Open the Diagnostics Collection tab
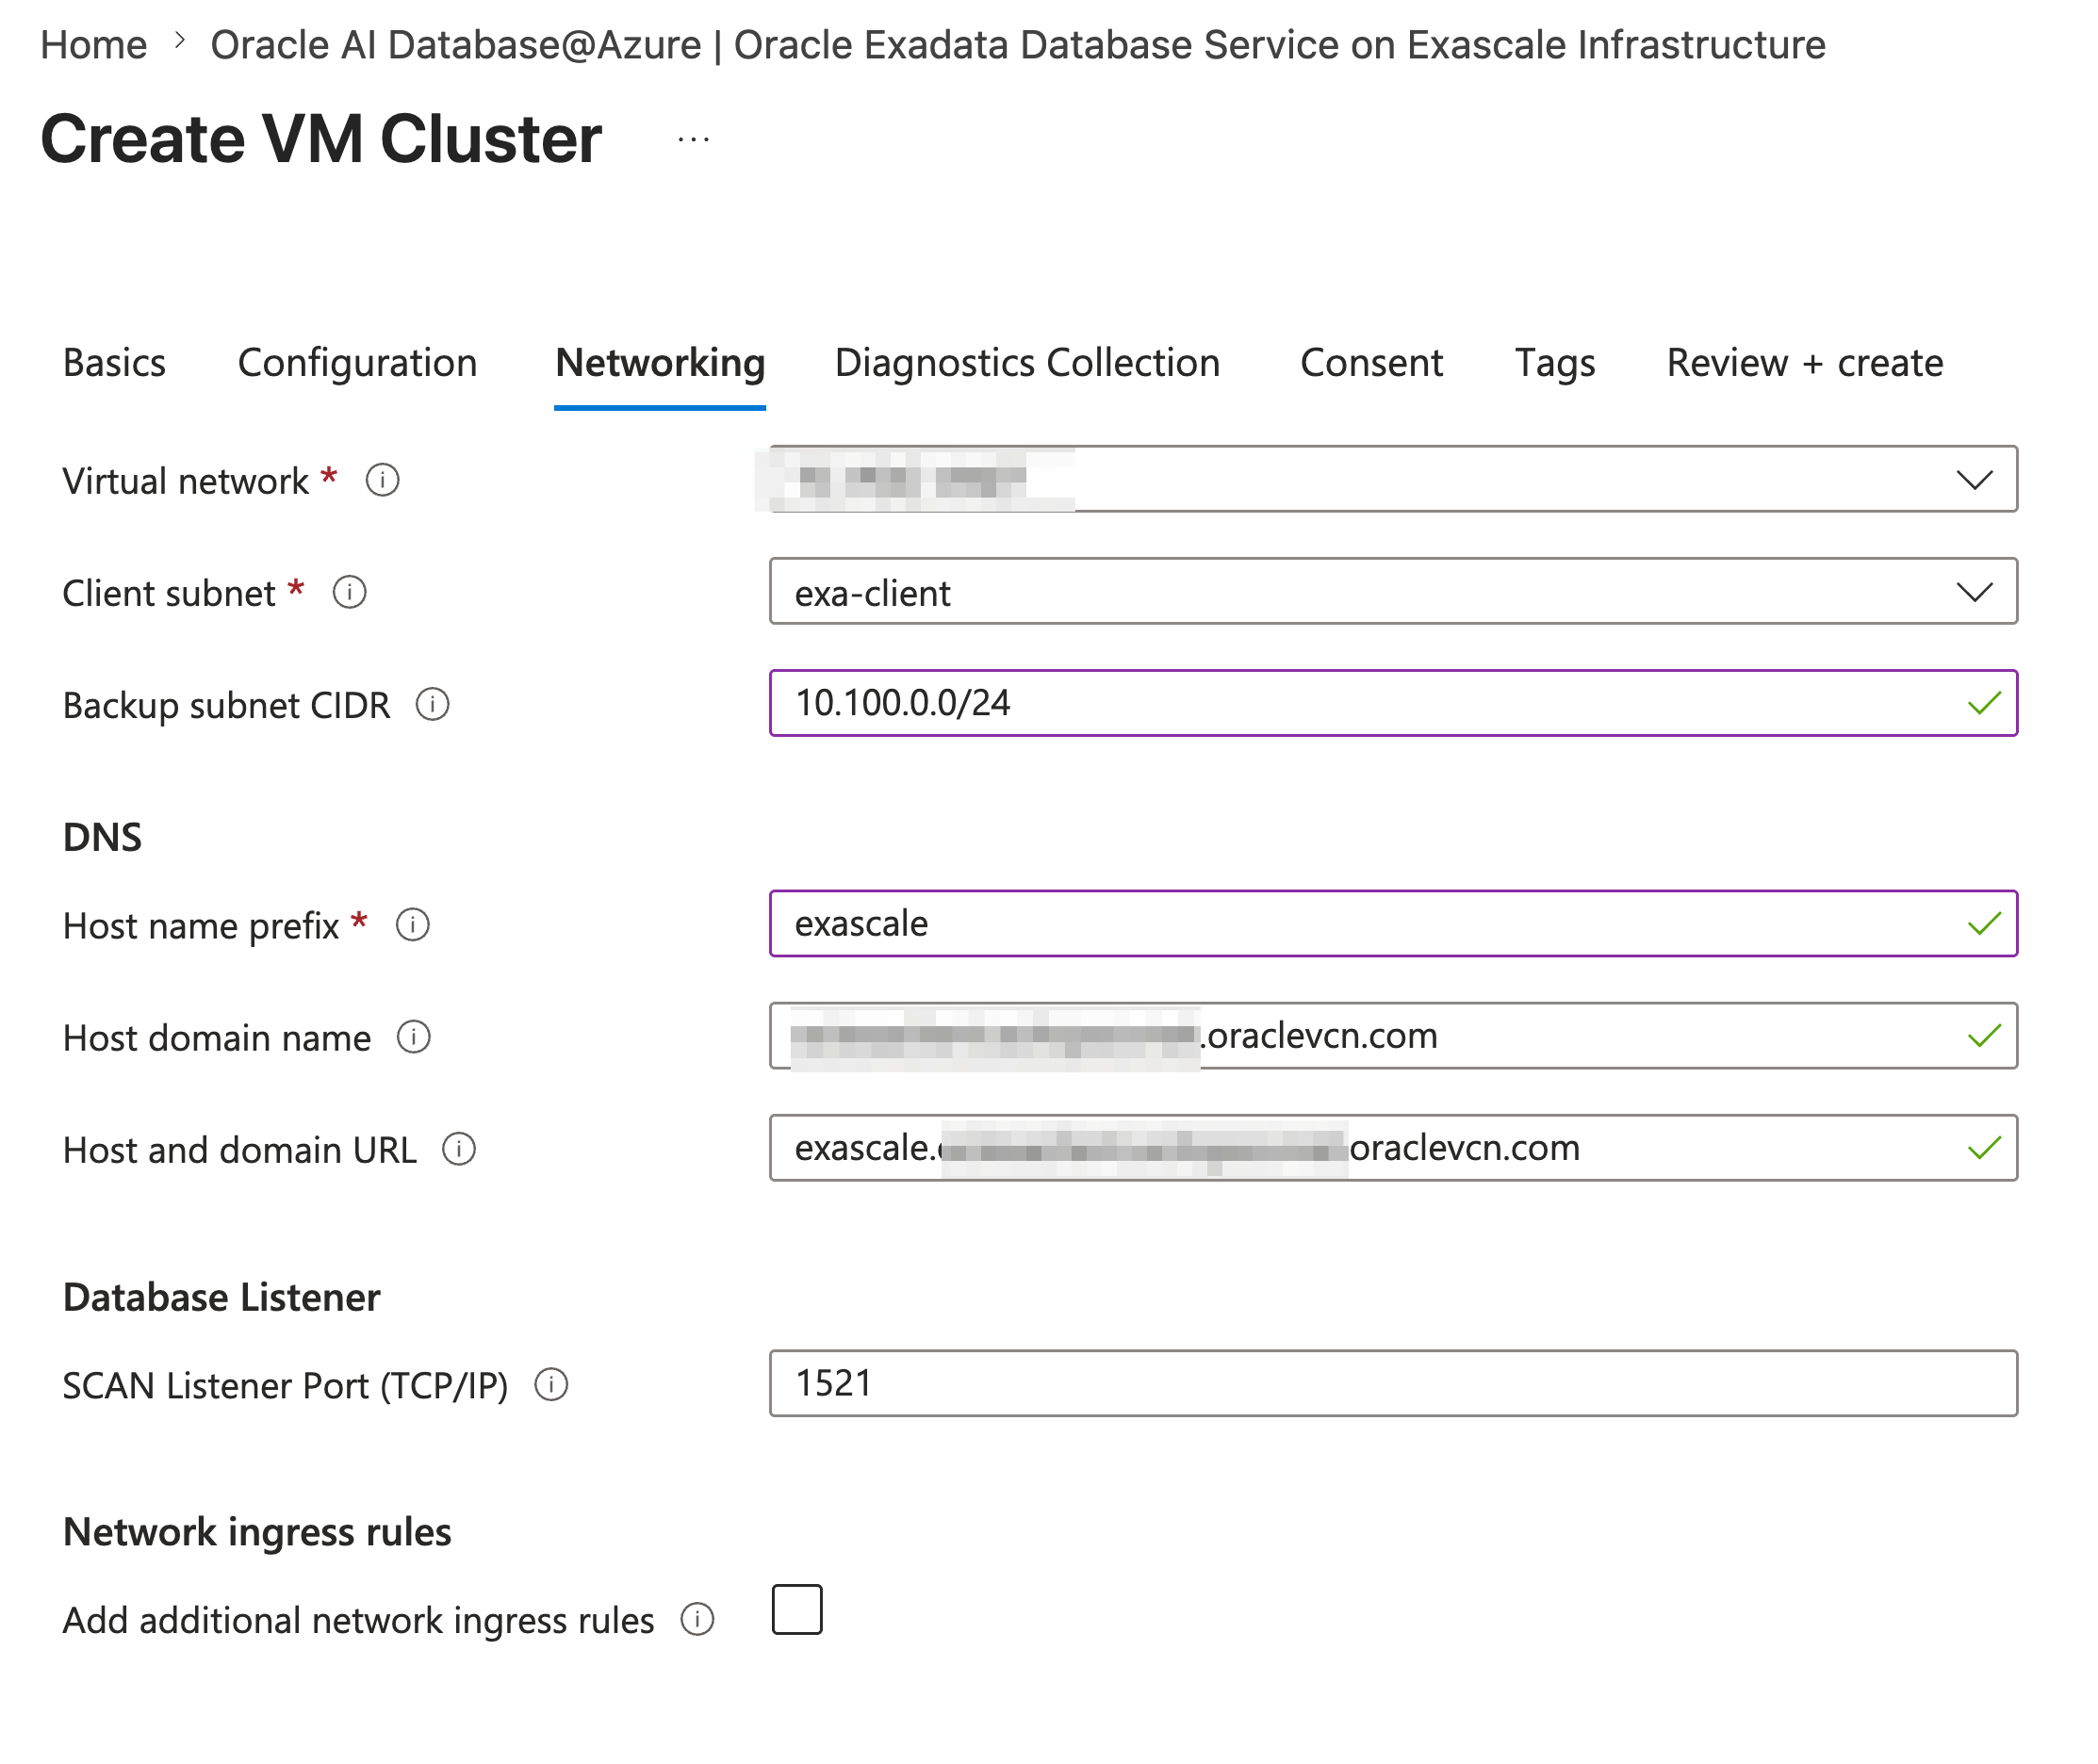 pos(1027,363)
